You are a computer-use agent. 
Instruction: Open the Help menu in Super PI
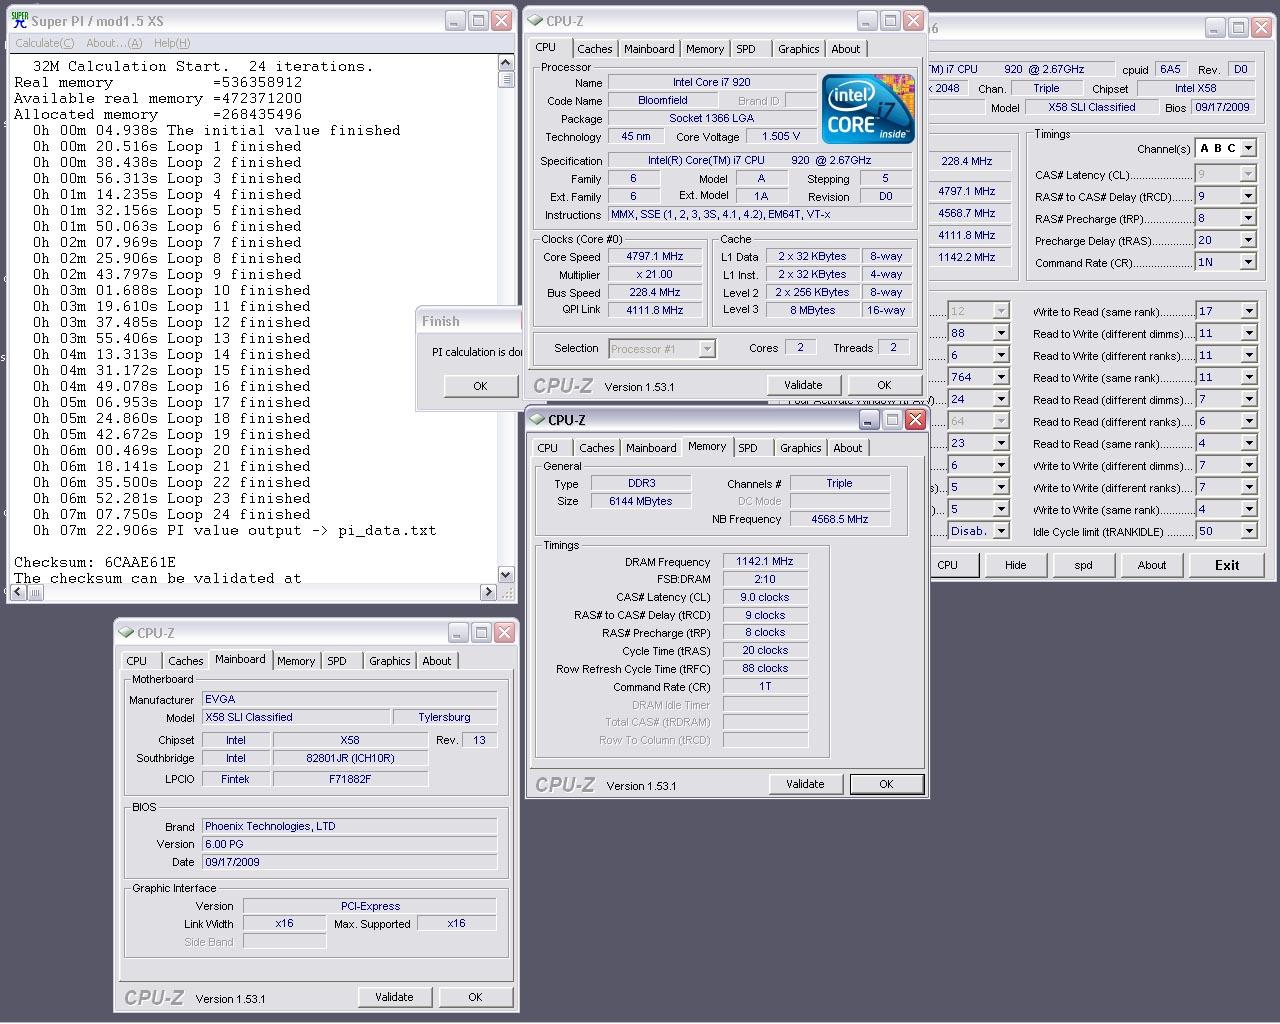171,43
